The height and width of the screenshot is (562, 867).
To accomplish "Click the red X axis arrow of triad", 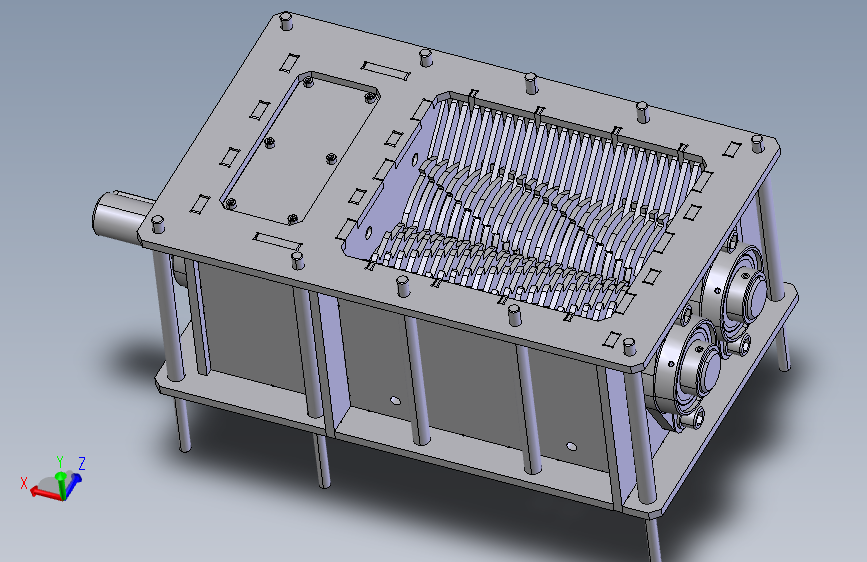I will pos(44,493).
